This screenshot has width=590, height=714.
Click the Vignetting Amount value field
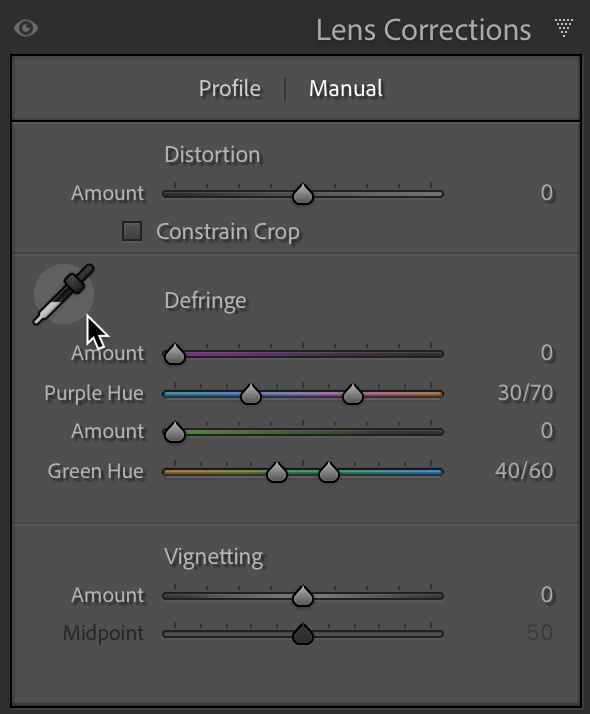547,595
